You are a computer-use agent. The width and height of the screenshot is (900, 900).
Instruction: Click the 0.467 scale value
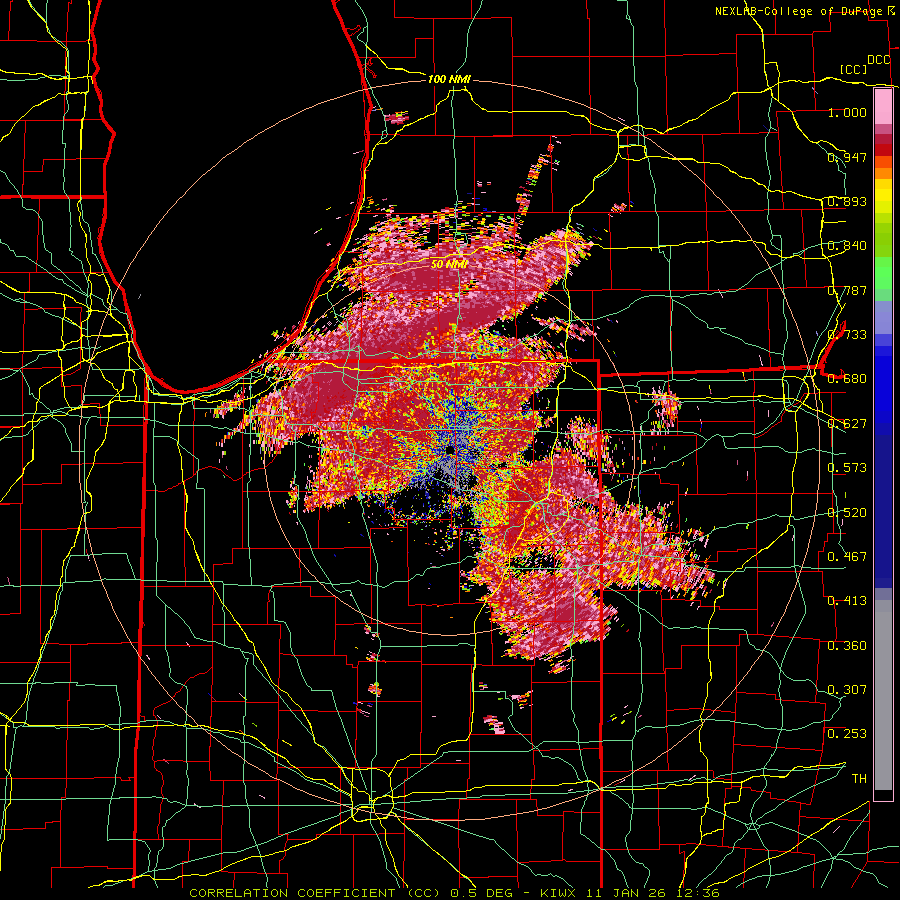click(847, 557)
